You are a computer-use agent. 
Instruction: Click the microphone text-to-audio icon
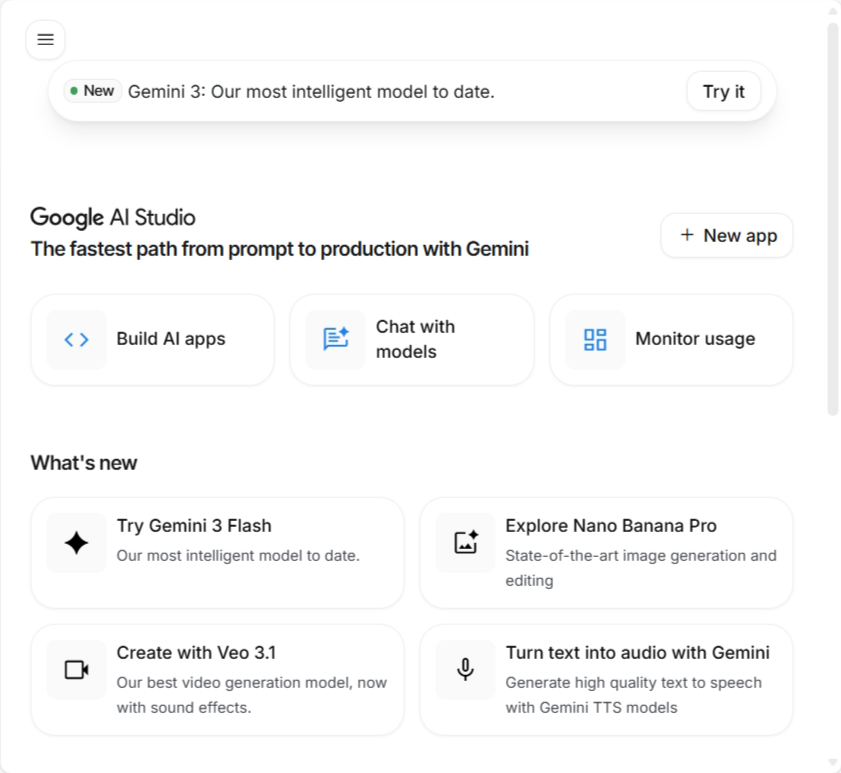(466, 670)
